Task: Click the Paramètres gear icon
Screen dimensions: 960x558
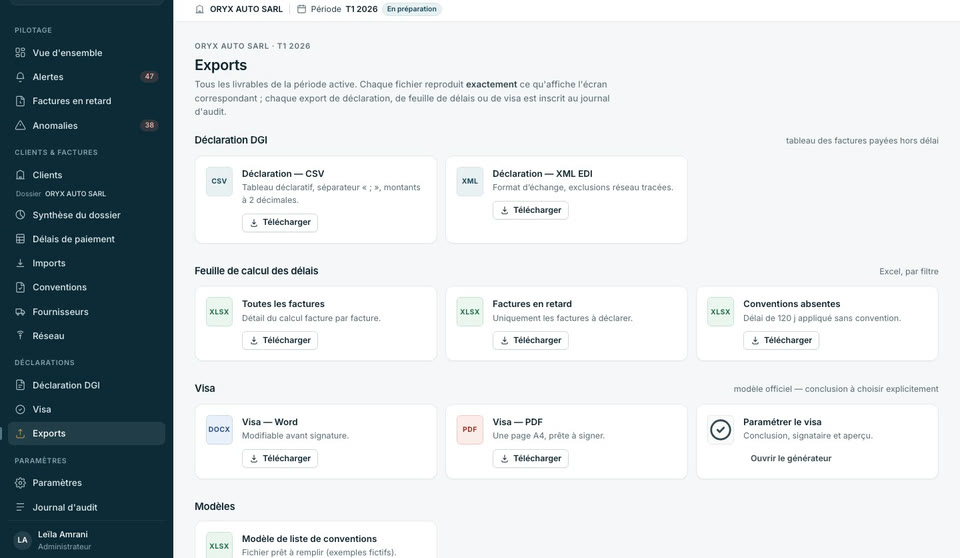Action: (x=20, y=483)
